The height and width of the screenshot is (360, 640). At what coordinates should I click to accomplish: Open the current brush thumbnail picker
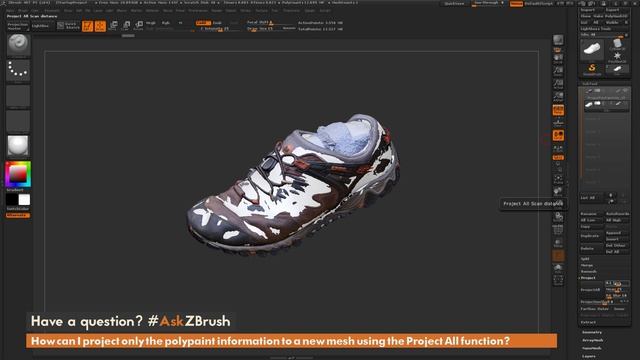(18, 45)
